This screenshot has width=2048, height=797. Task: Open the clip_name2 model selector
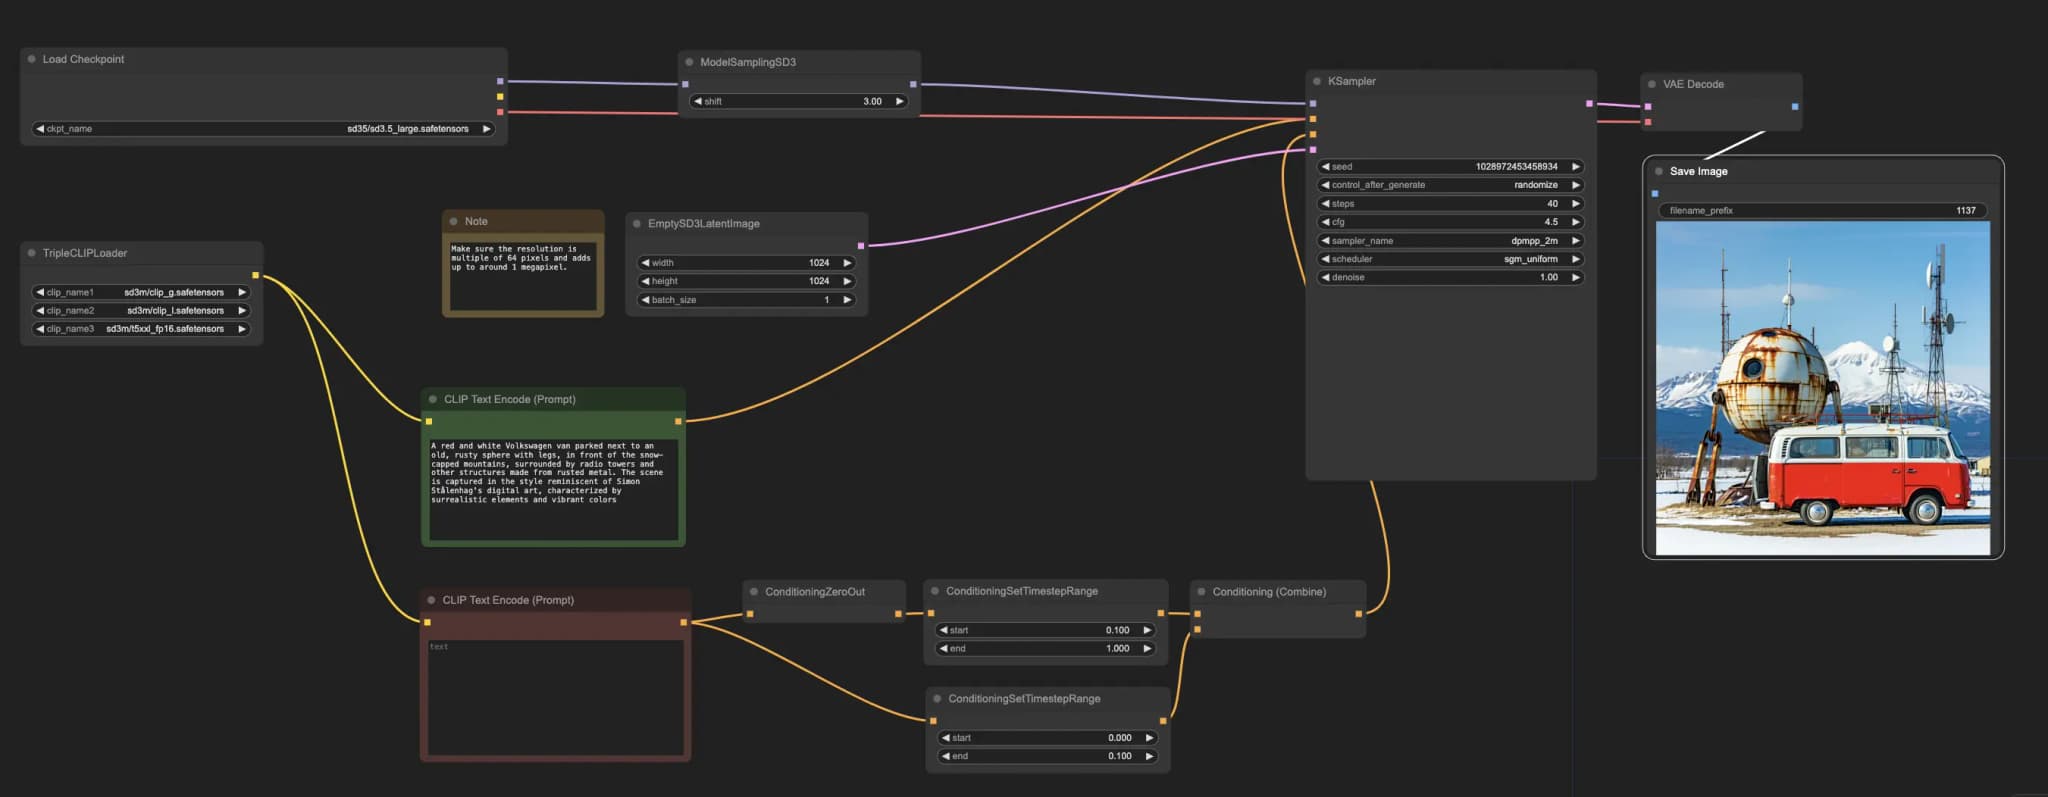coord(141,310)
